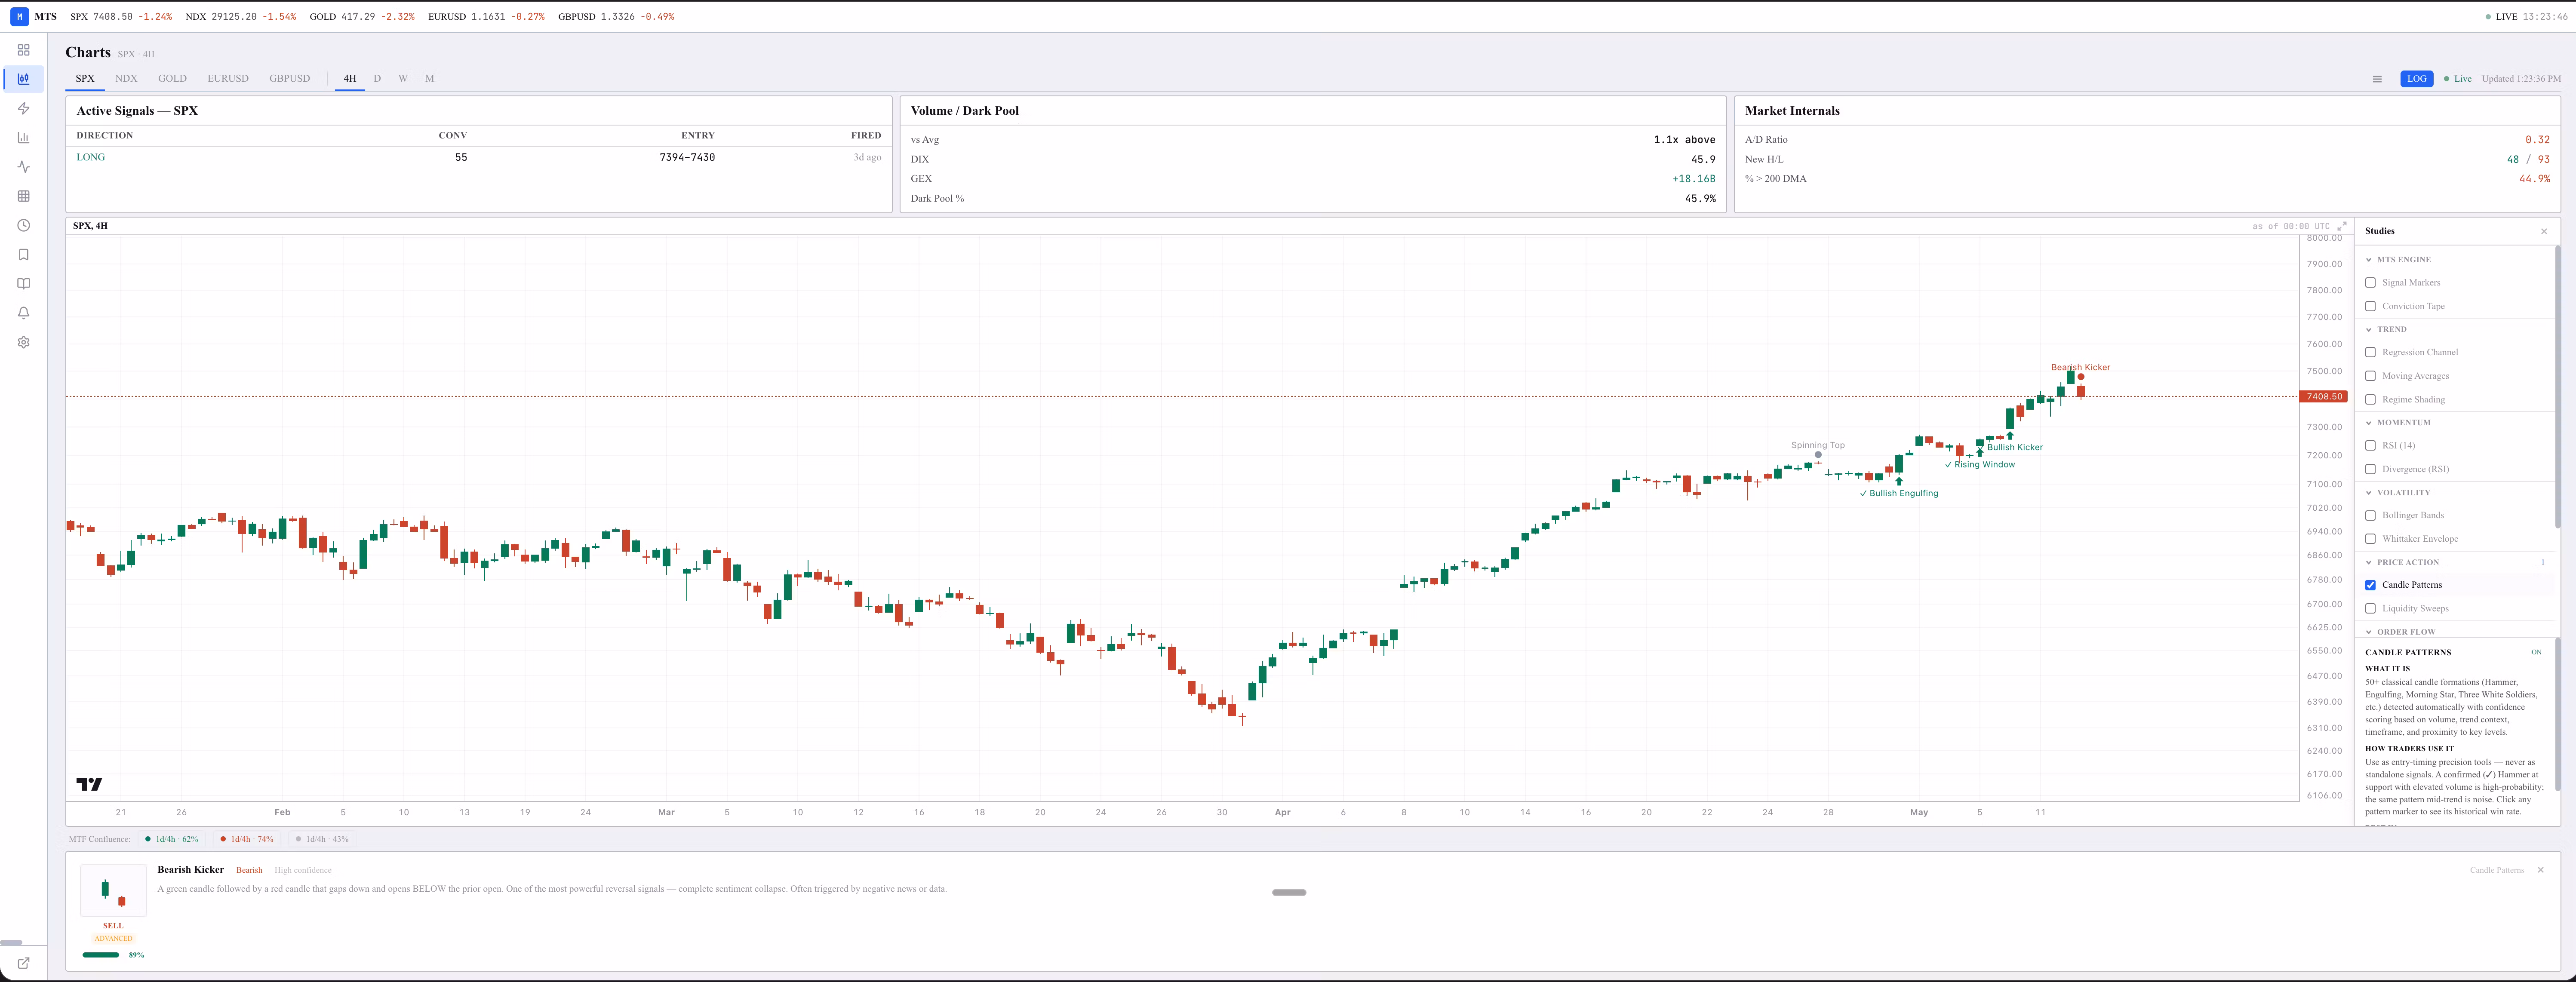Screen dimensions: 2576x982
Task: Enable the Divergence (RSI) checkbox
Action: [x=2370, y=470]
